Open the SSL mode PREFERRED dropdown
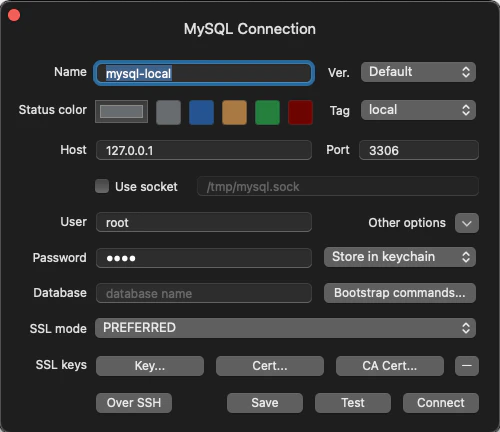 [x=285, y=328]
